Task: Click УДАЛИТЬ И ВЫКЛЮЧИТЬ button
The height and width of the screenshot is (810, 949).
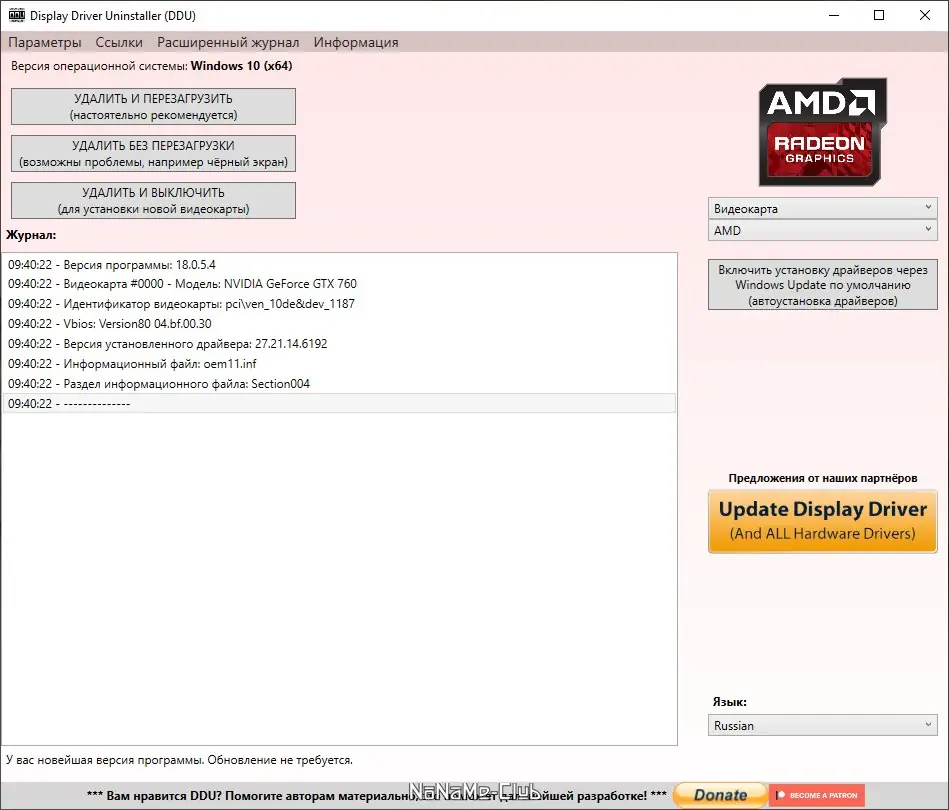Action: [x=153, y=200]
